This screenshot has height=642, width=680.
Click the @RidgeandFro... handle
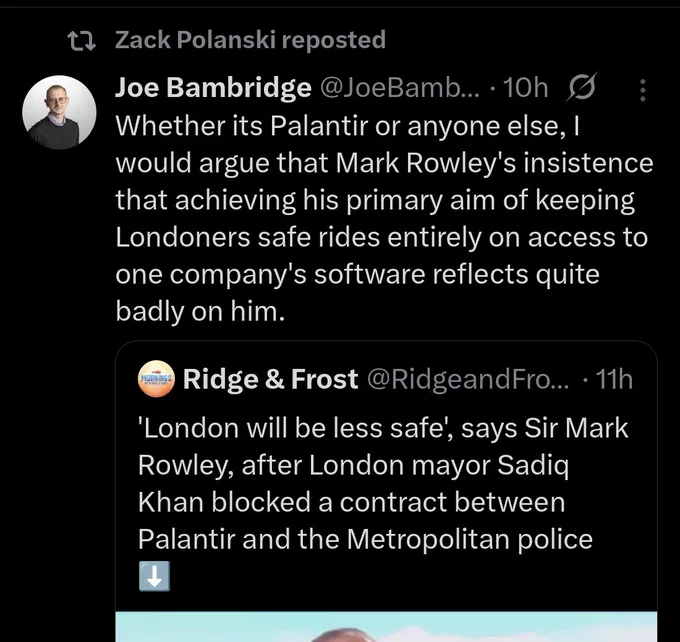tap(468, 380)
